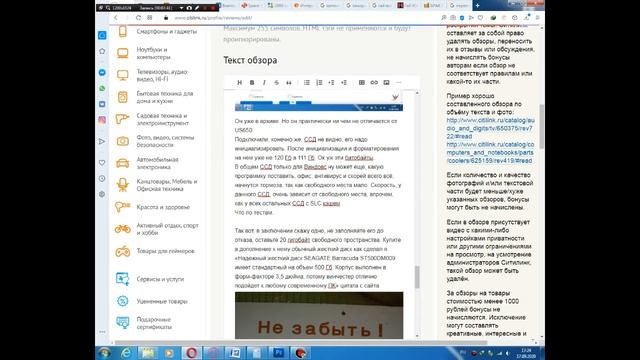Viewport: 640px width, 360px height.
Task: Open the Автомобильная электроника category
Action: tap(157, 163)
